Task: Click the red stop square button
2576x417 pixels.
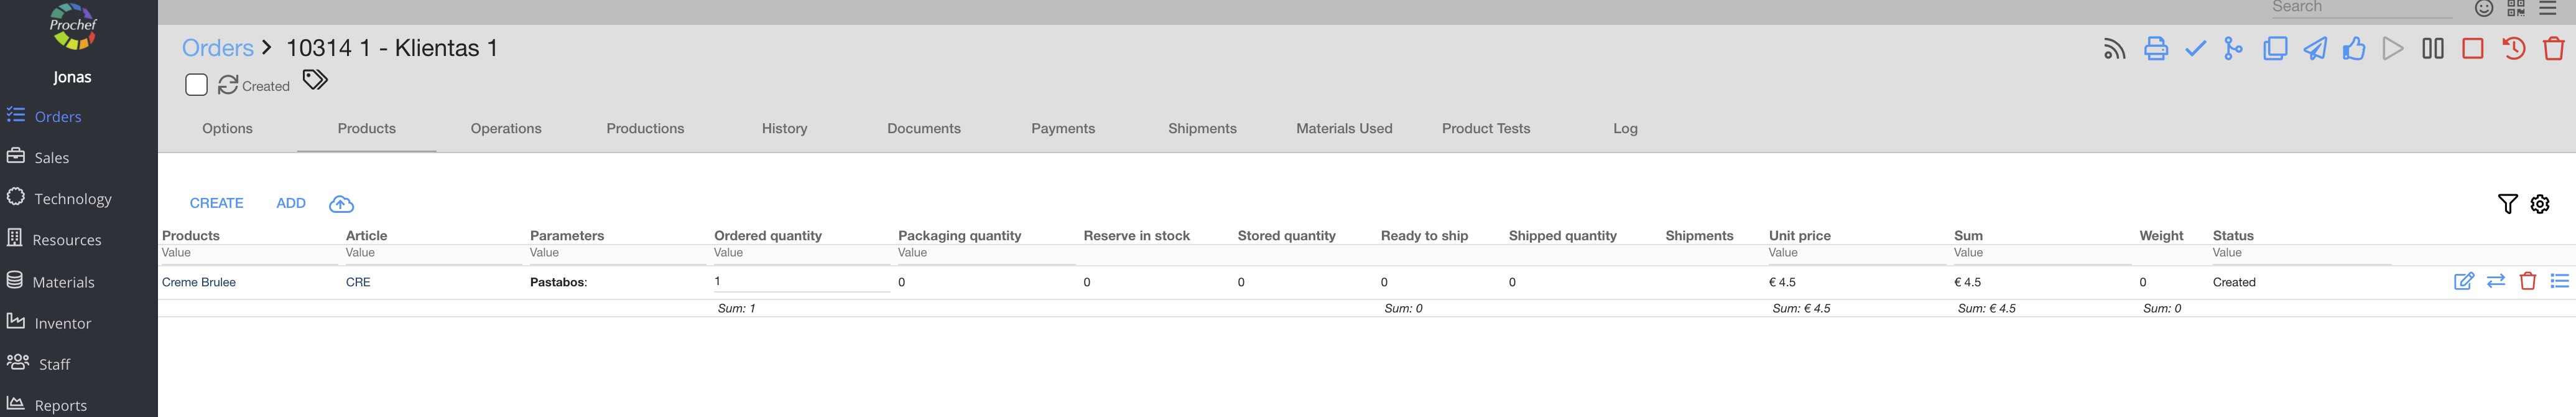Action: pyautogui.click(x=2472, y=49)
